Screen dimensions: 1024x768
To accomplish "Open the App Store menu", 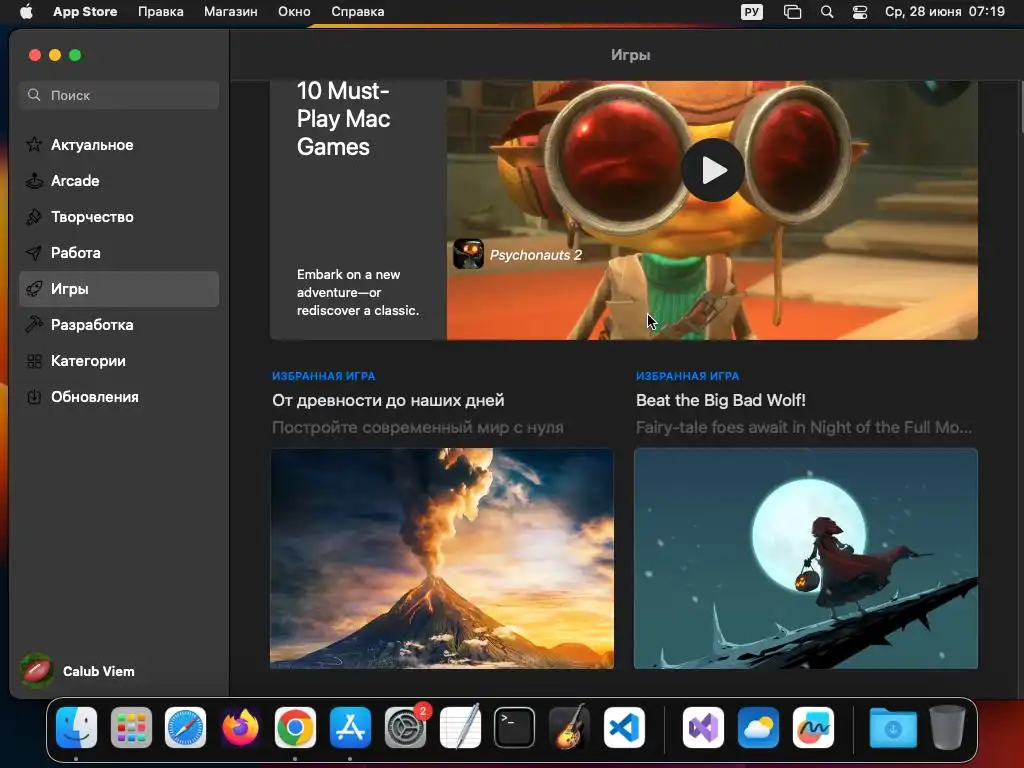I will pyautogui.click(x=85, y=12).
